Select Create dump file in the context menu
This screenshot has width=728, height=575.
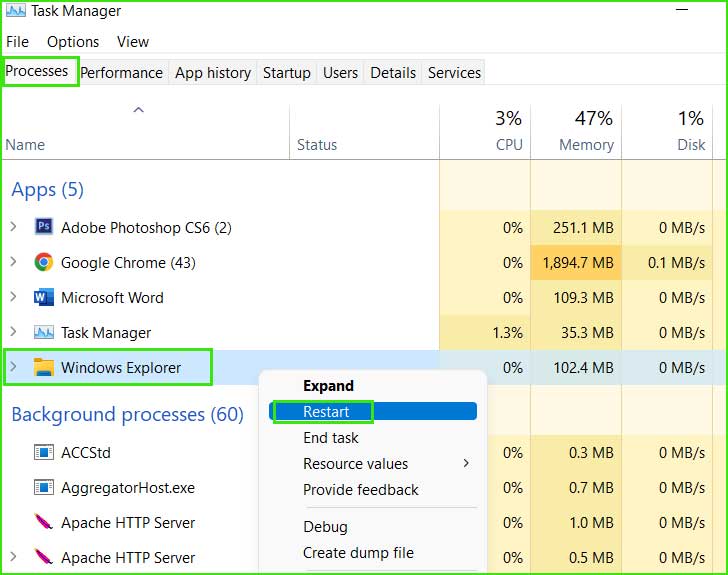point(358,553)
